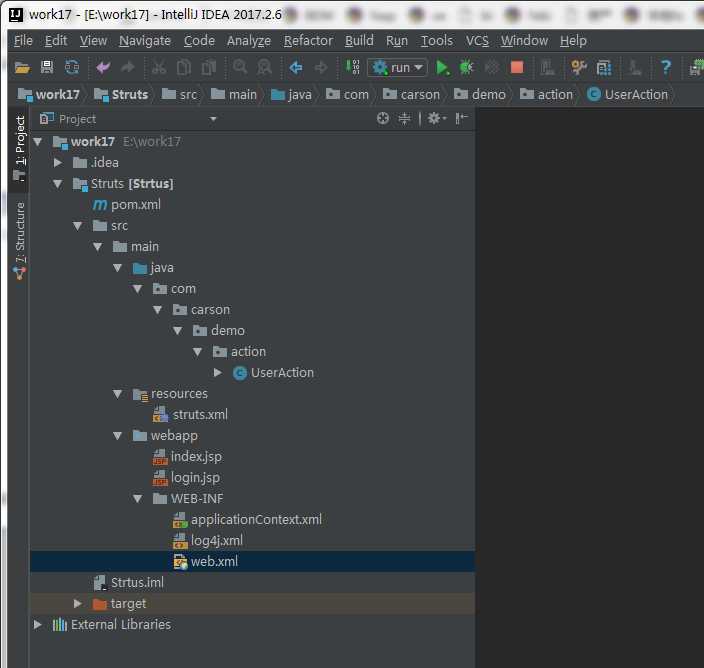
Task: Click Struts in the breadcrumb bar
Action: coord(121,94)
